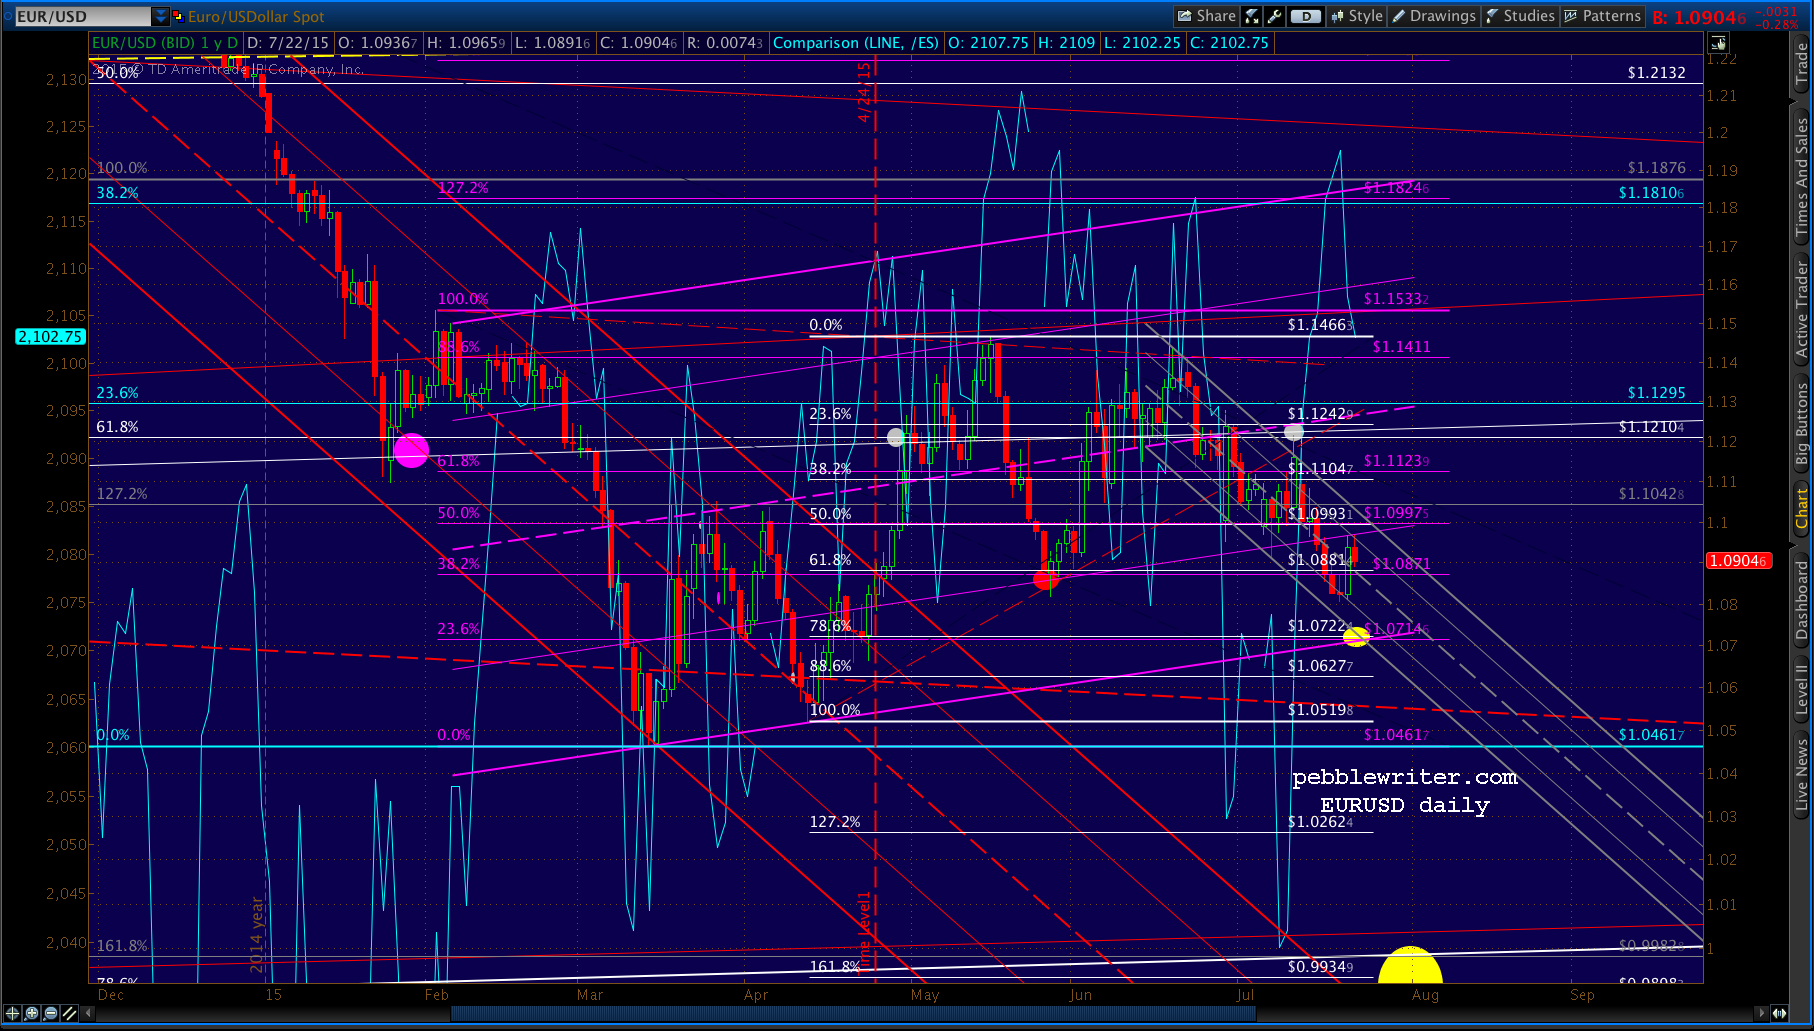Click the scroll right arrow of time axis
The height and width of the screenshot is (1031, 1814).
point(1763,1013)
